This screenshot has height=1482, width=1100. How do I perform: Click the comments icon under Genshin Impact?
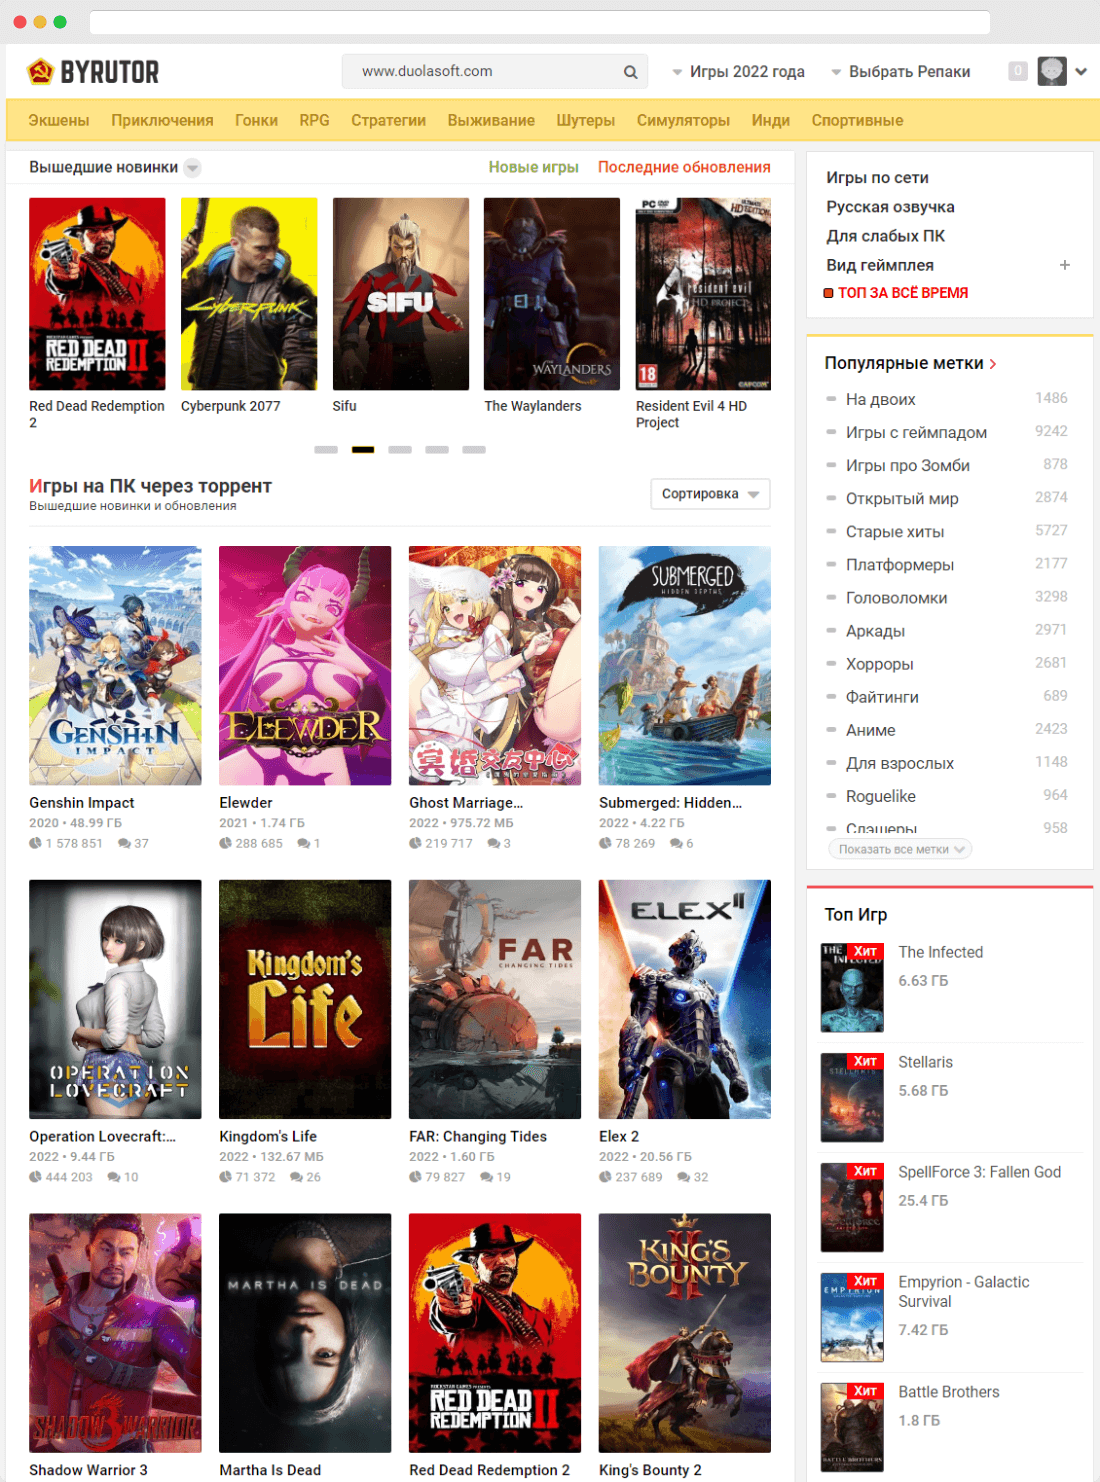point(124,844)
